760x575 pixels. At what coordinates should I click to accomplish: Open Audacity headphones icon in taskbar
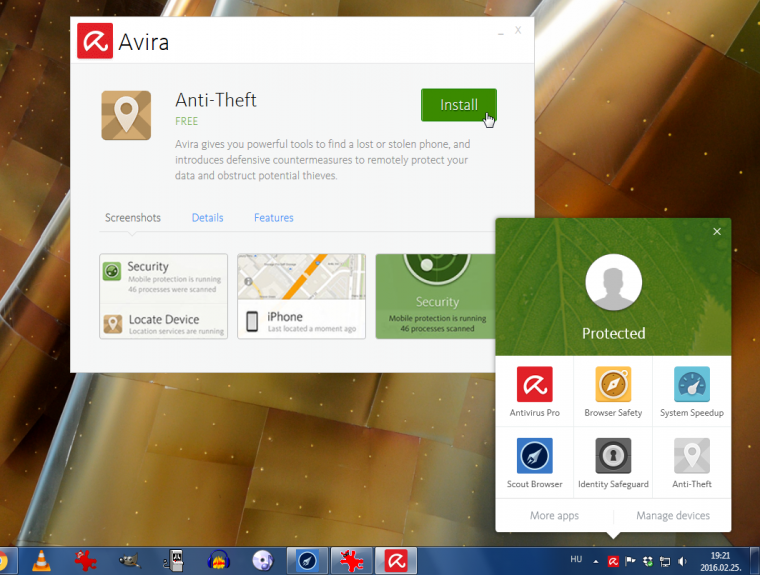pos(218,561)
